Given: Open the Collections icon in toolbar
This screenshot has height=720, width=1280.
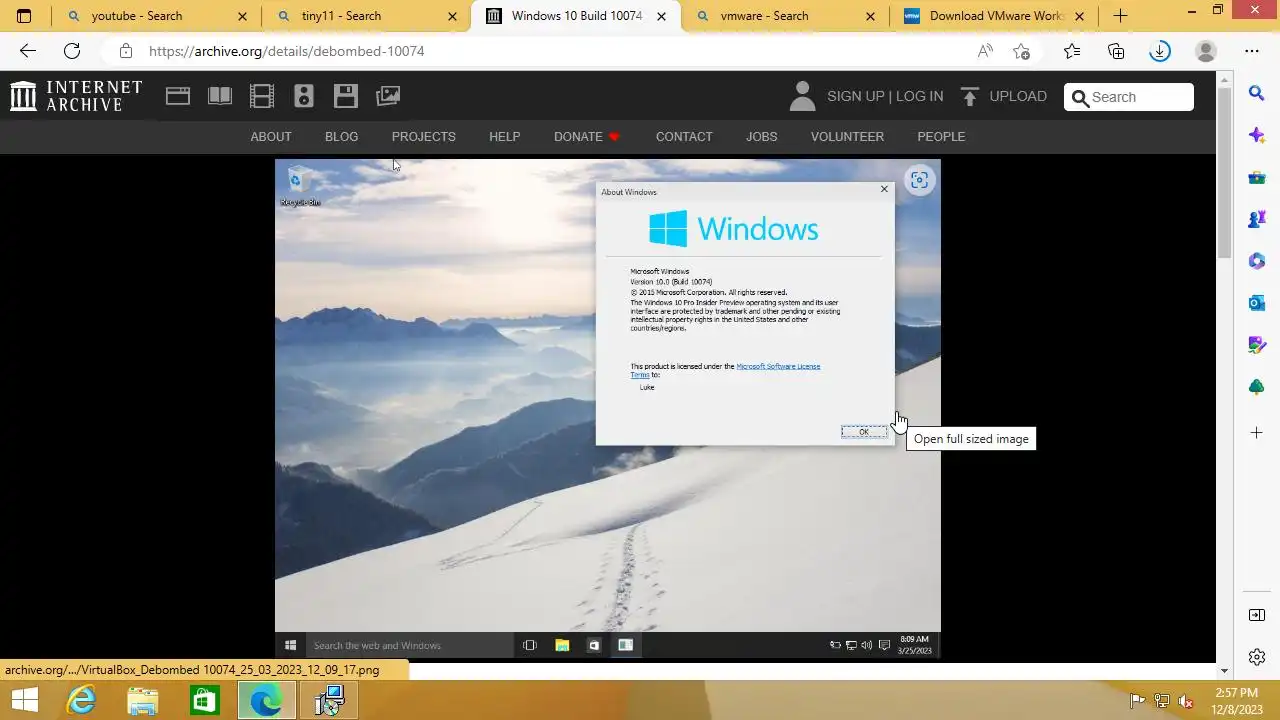Looking at the screenshot, I should (1116, 51).
